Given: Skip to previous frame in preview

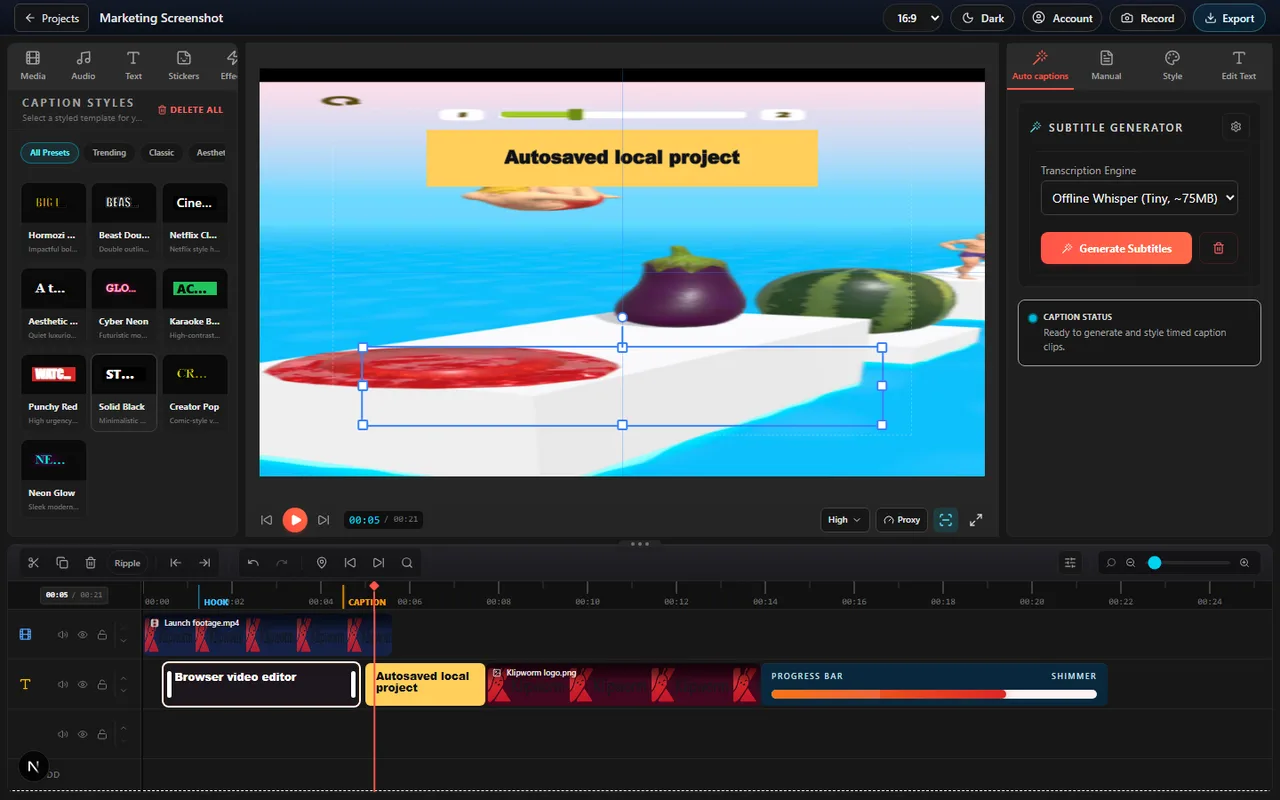Looking at the screenshot, I should coord(267,520).
